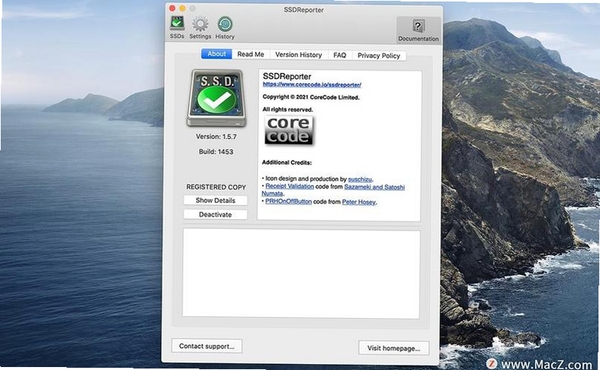The width and height of the screenshot is (600, 370).
Task: Open the corecode.io ssdreporter link
Action: 312,85
